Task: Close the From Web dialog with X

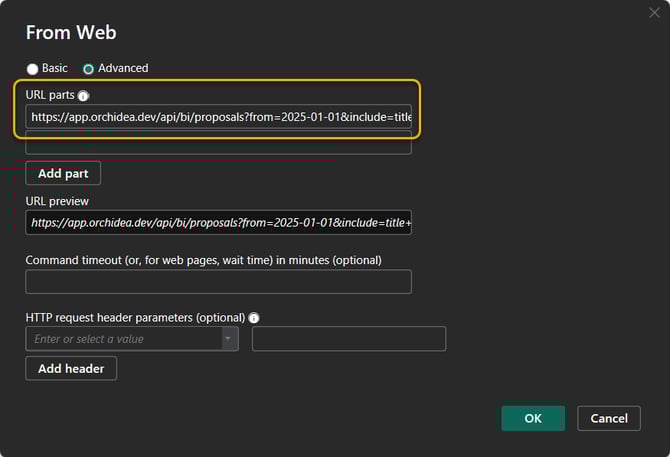Action: click(x=654, y=13)
